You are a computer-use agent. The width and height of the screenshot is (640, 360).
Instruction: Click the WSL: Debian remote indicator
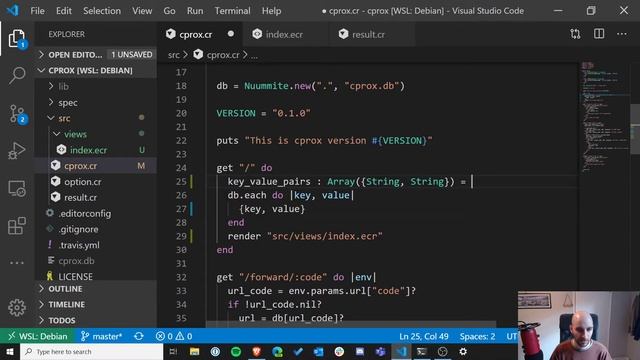(38, 336)
